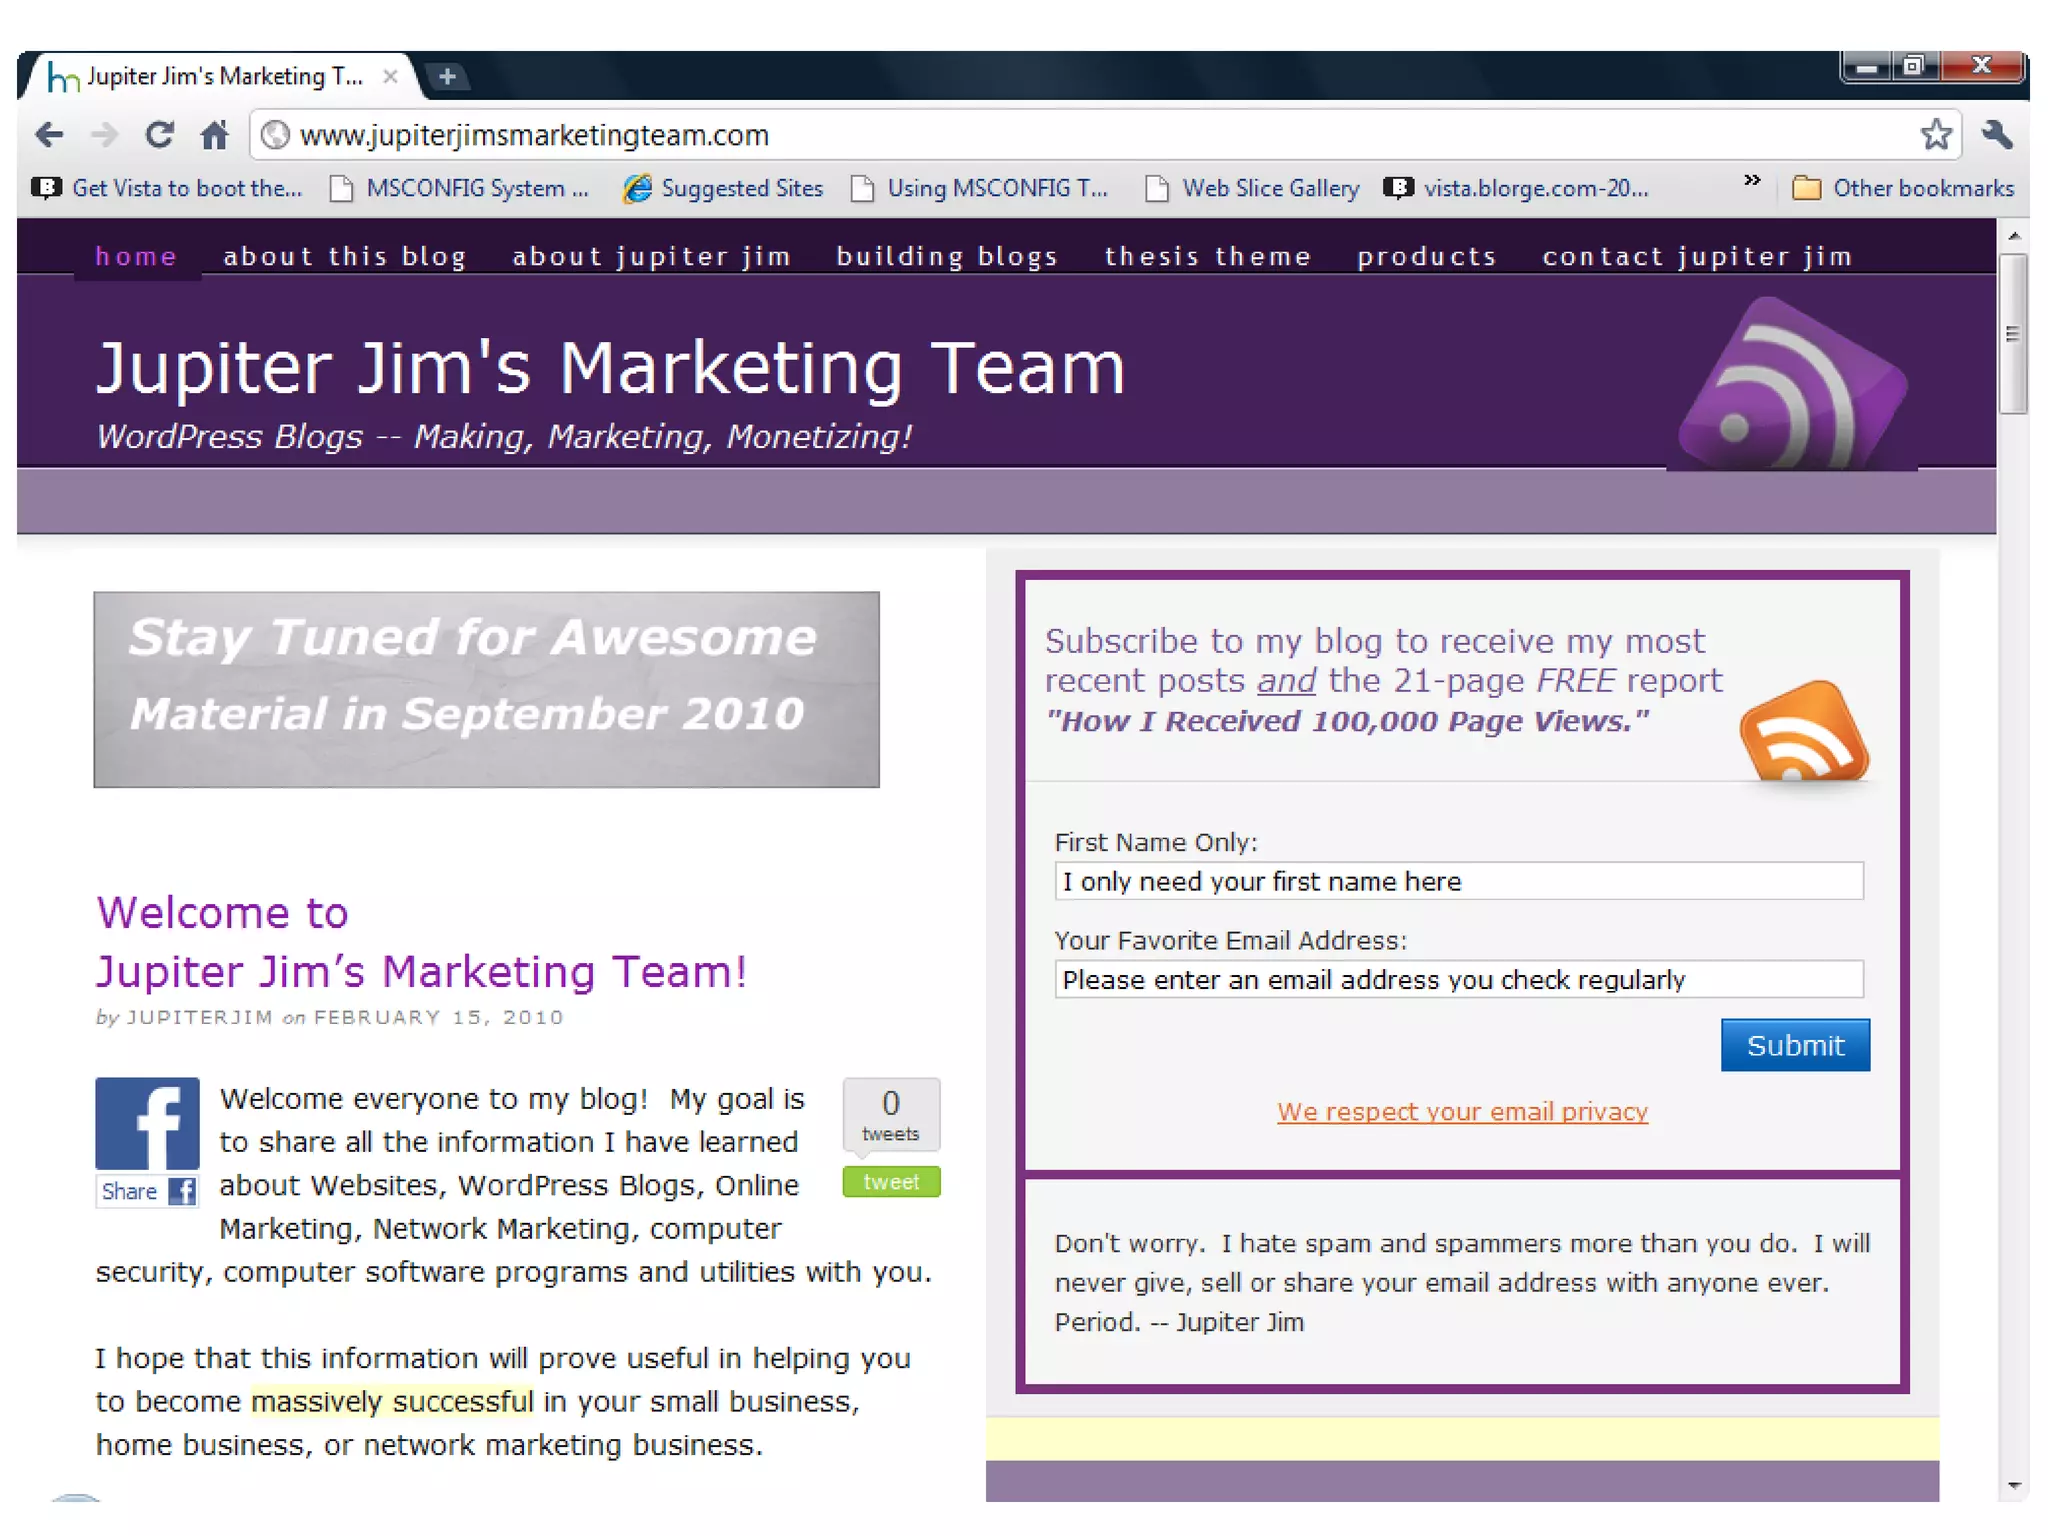
Task: Close the Jupiter Jim's Marketing tab
Action: point(391,77)
